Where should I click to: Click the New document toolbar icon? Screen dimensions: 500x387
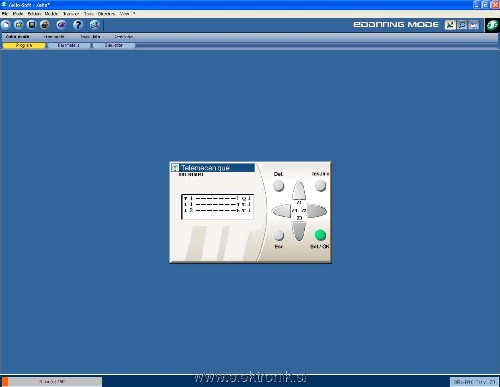(6, 25)
